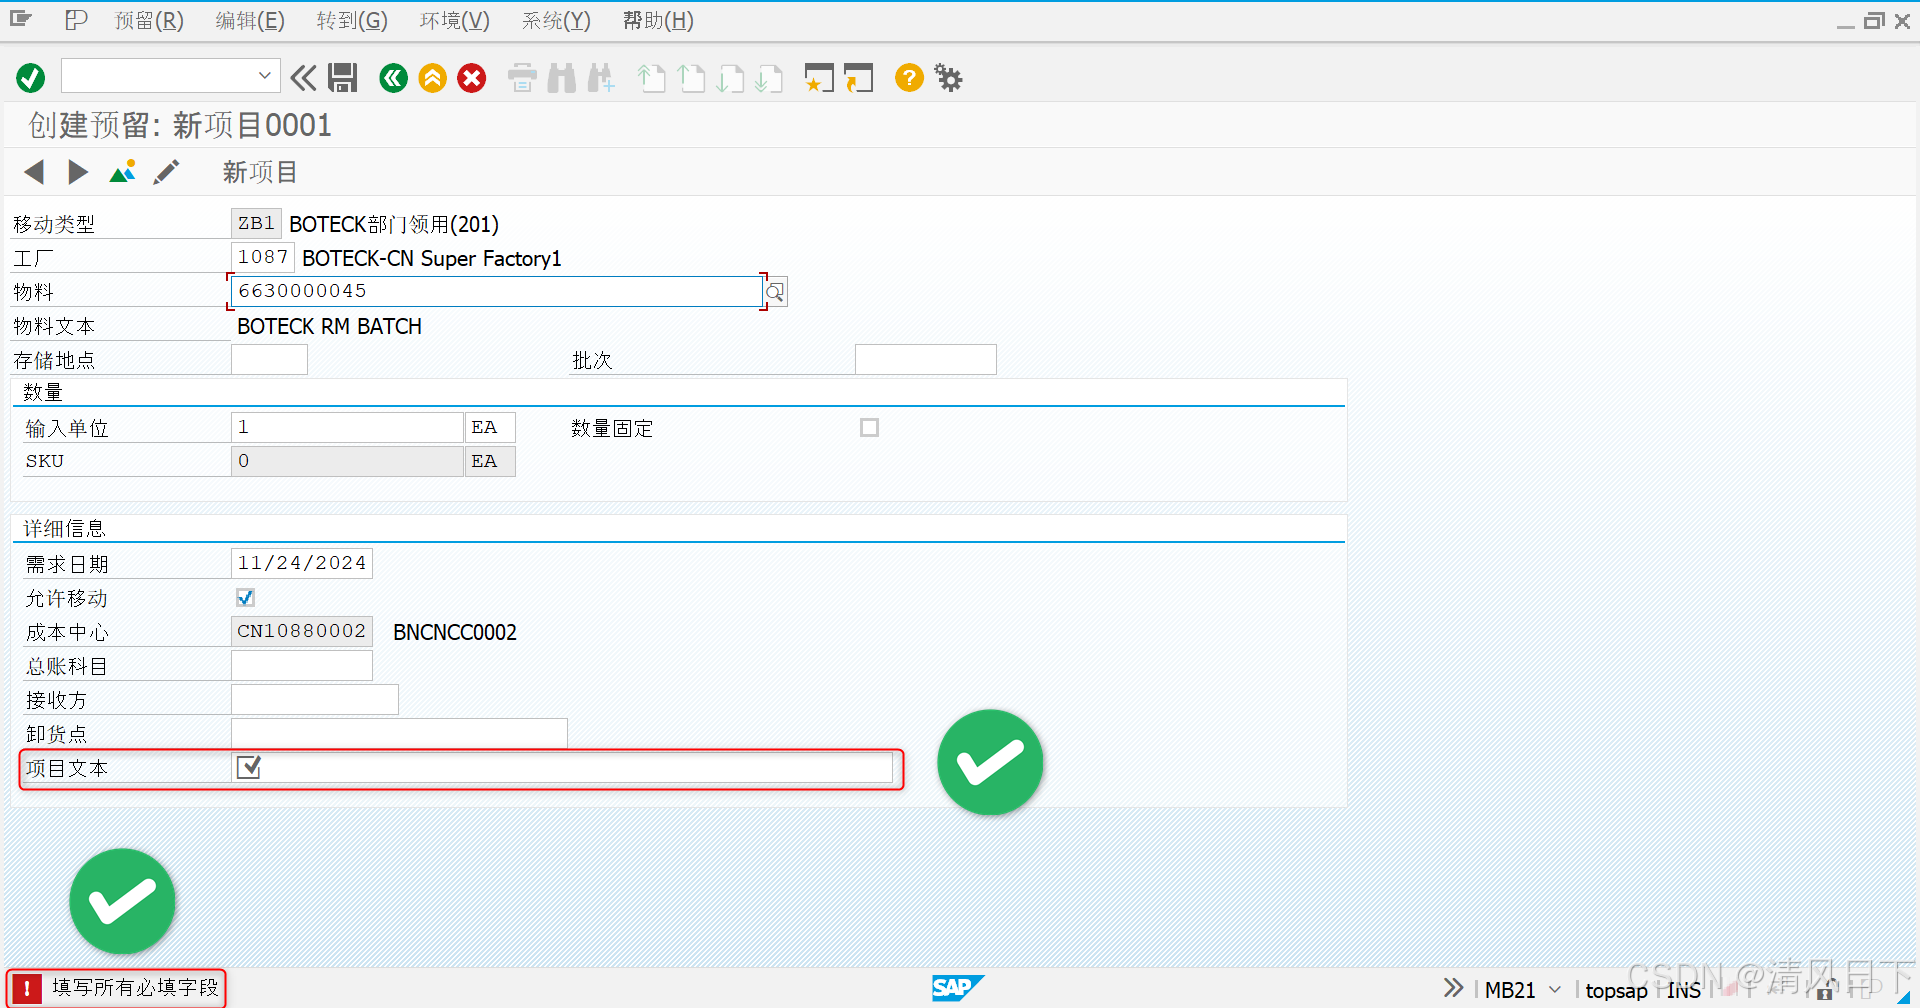The height and width of the screenshot is (1008, 1920).
Task: Go to Previous Page icon
Action: 691,78
